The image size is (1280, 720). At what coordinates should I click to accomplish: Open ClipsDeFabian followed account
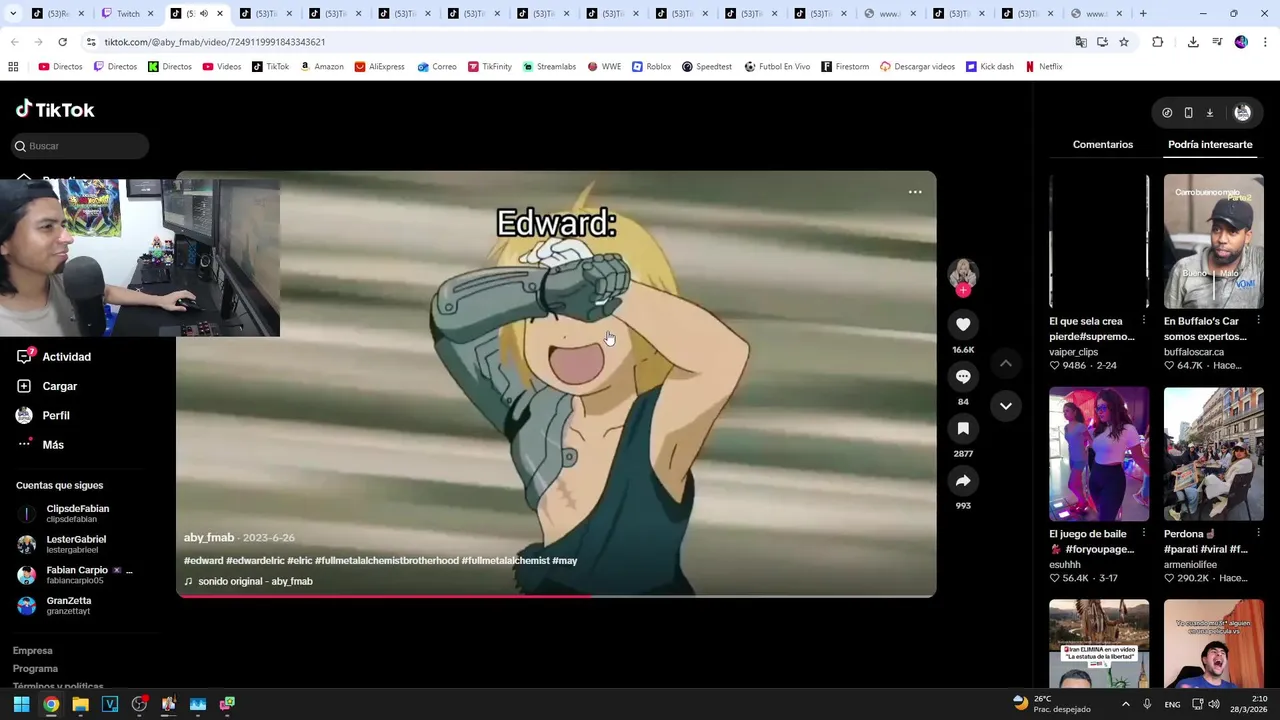[75, 514]
